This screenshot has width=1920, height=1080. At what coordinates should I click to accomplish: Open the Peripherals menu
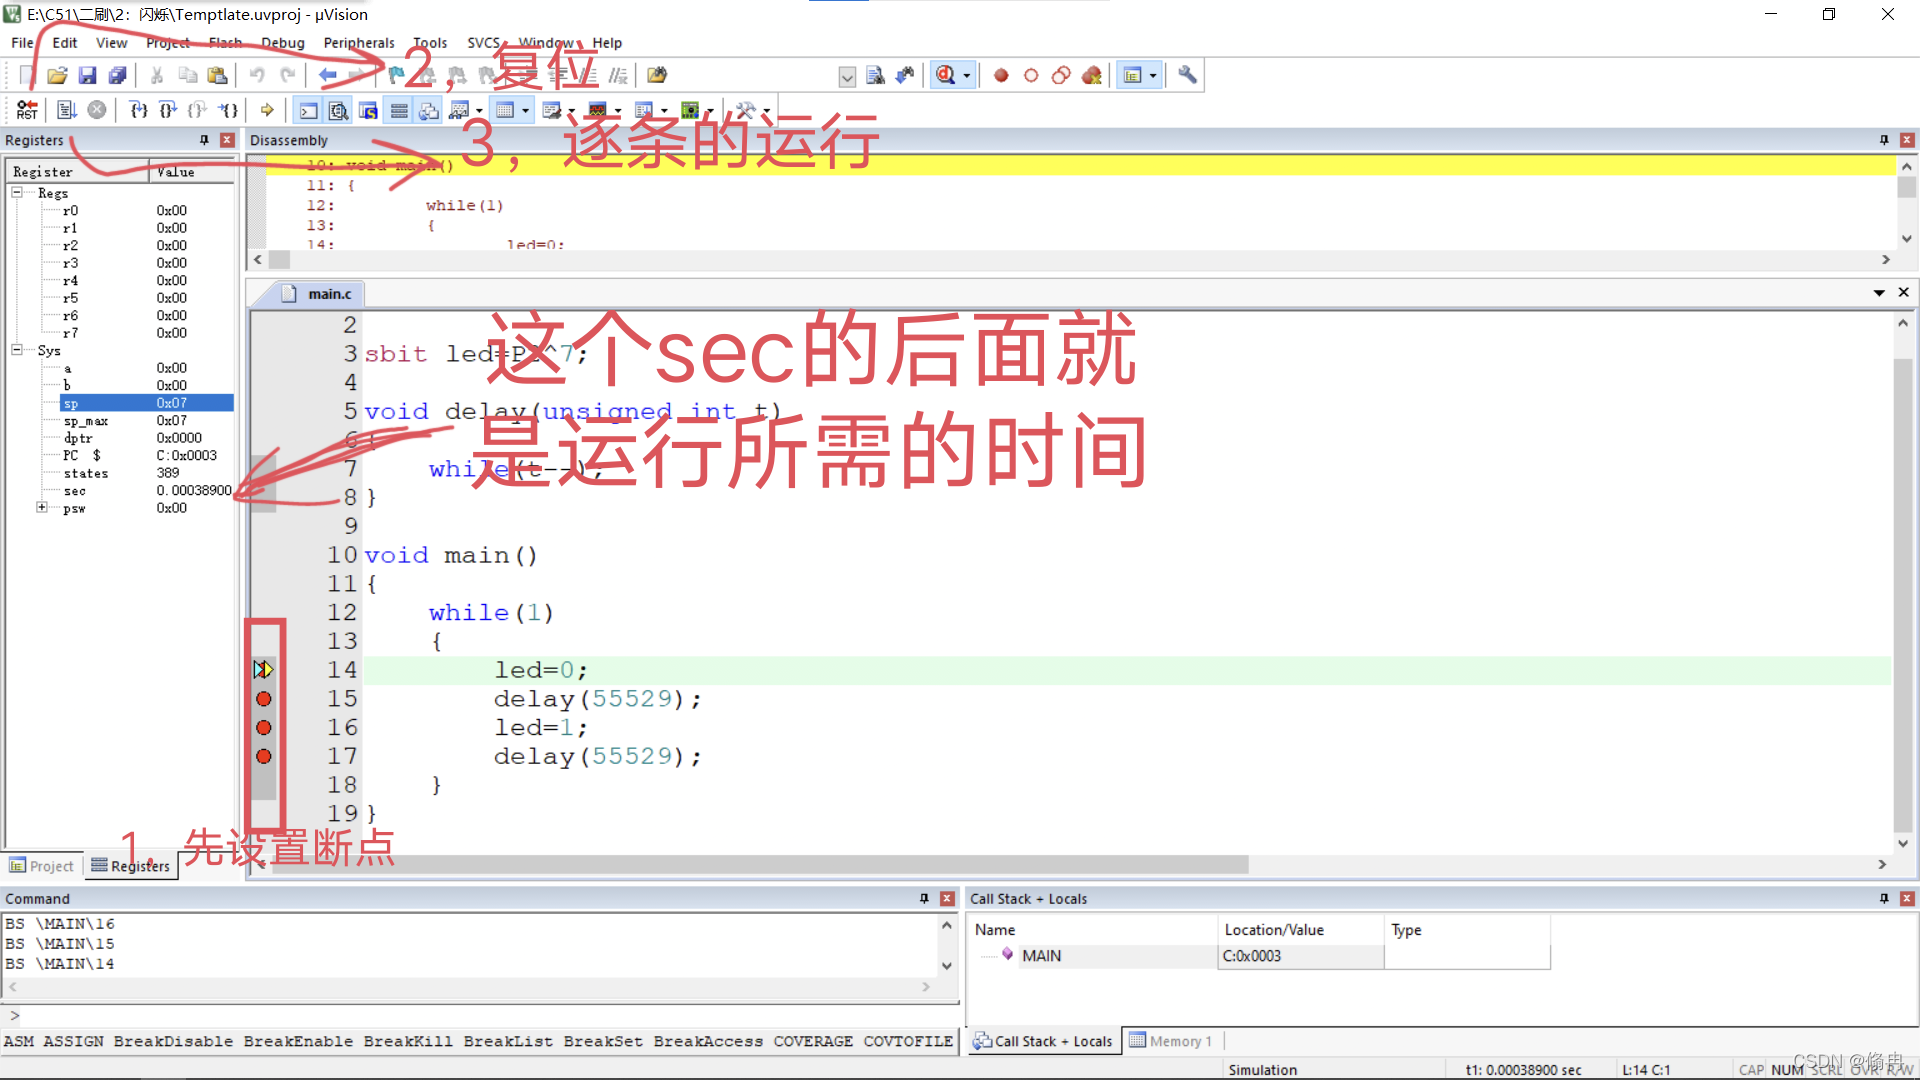pyautogui.click(x=359, y=43)
